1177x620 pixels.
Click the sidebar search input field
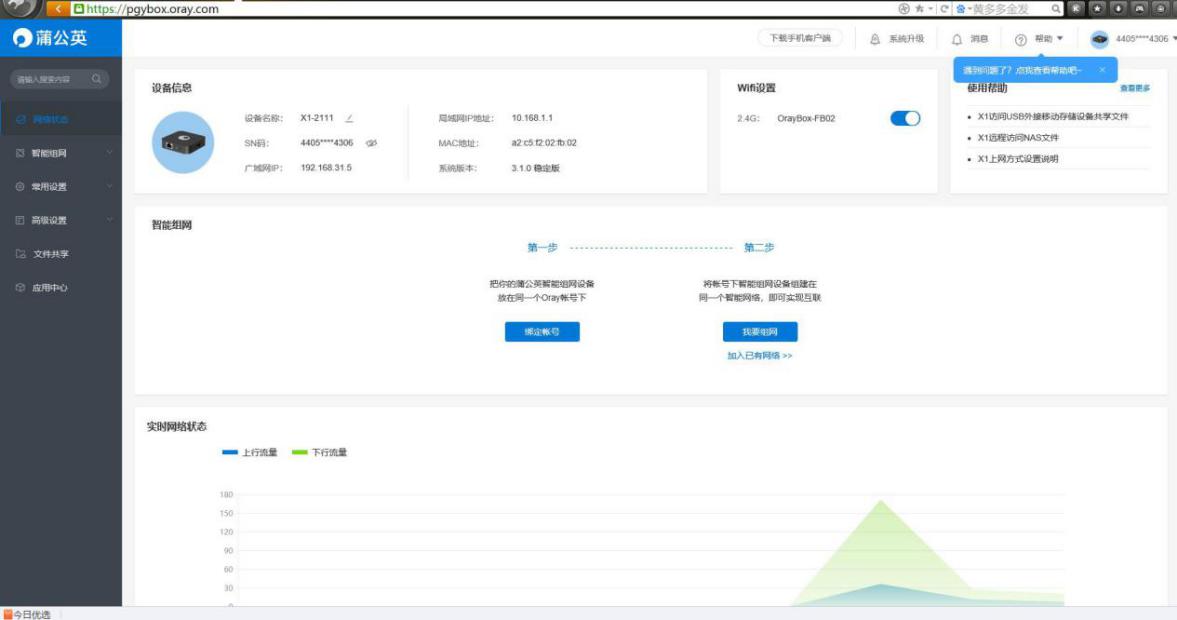point(50,79)
